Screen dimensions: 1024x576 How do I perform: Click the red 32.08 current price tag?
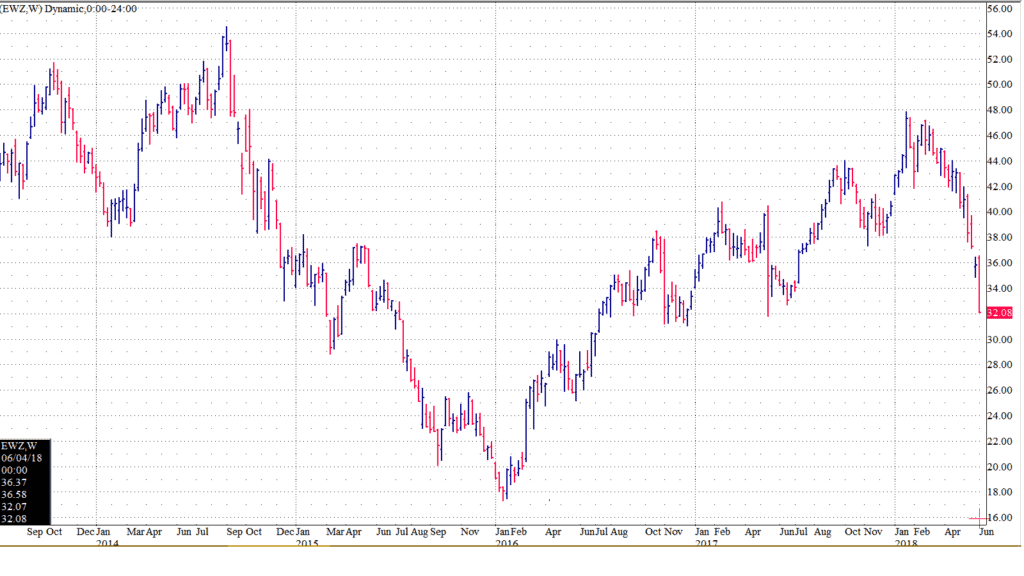[1000, 313]
